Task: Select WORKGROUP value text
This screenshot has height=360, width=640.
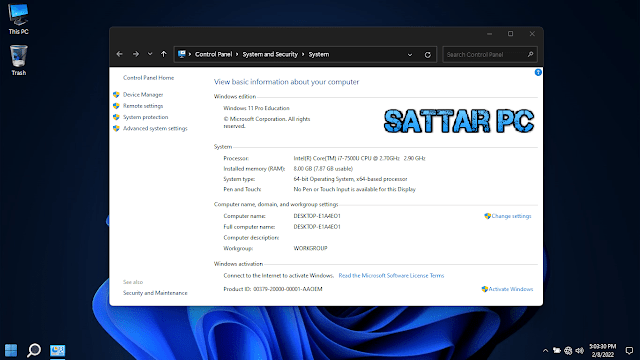Action: 310,248
